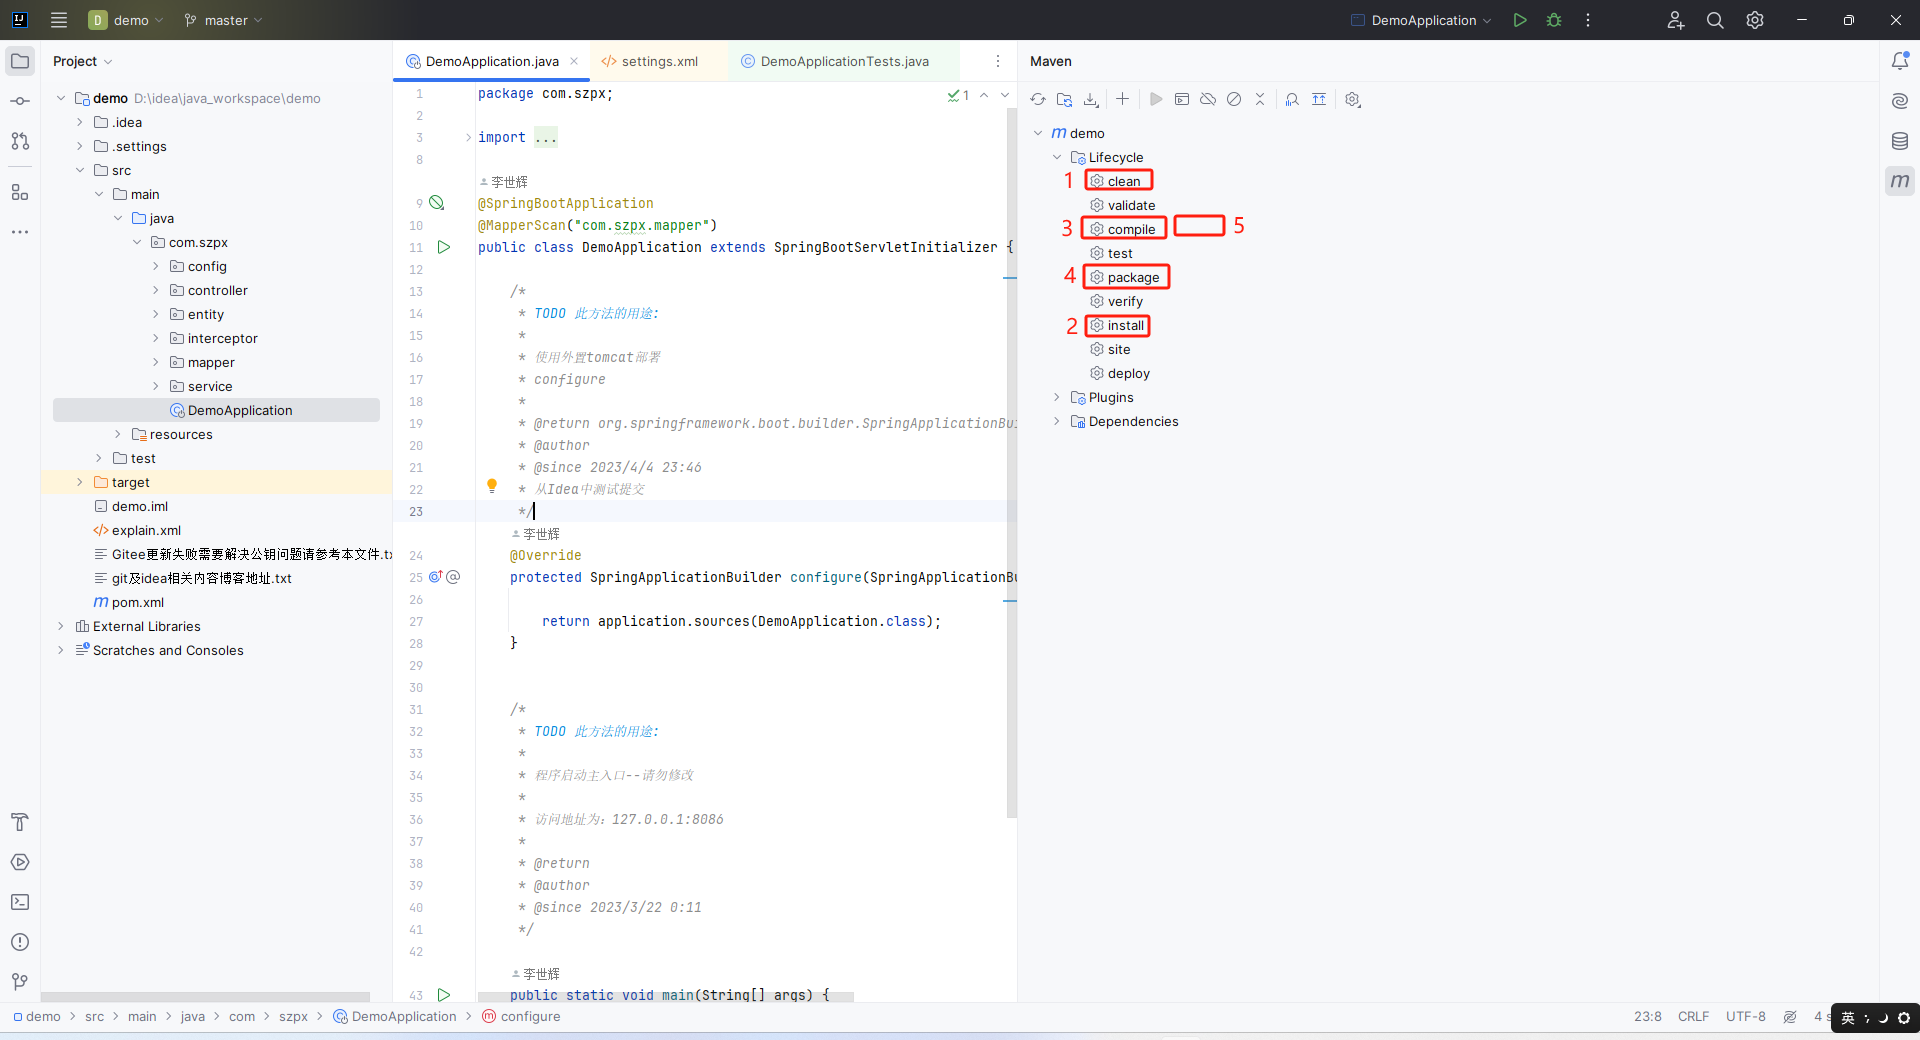Viewport: 1920px width, 1040px height.
Task: Expand the controller package in Project tree
Action: coord(156,290)
